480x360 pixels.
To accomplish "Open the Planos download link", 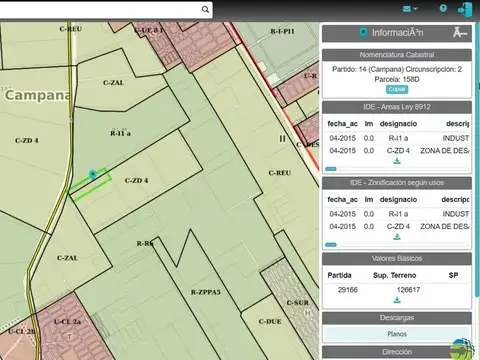I will point(397,334).
